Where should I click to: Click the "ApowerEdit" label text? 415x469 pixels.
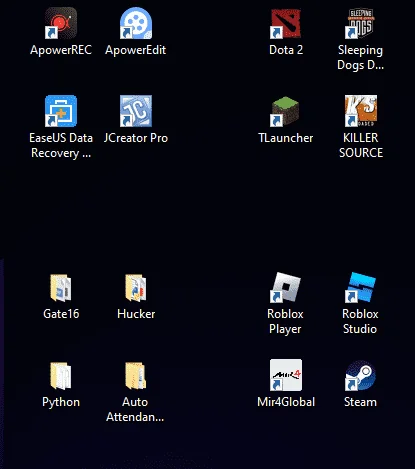point(136,50)
